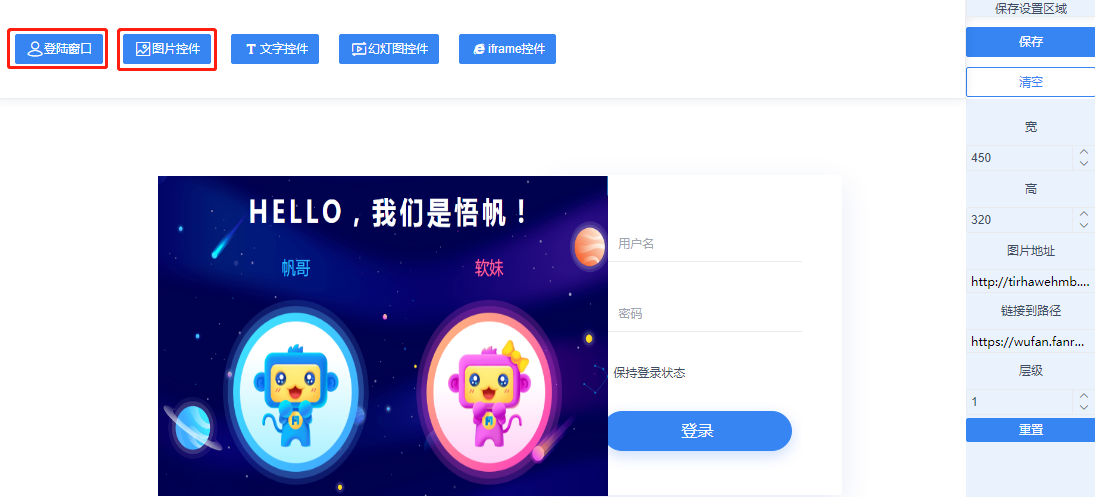Add the 登陆窗口 login window widget
The image size is (1095, 497).
pyautogui.click(x=59, y=49)
